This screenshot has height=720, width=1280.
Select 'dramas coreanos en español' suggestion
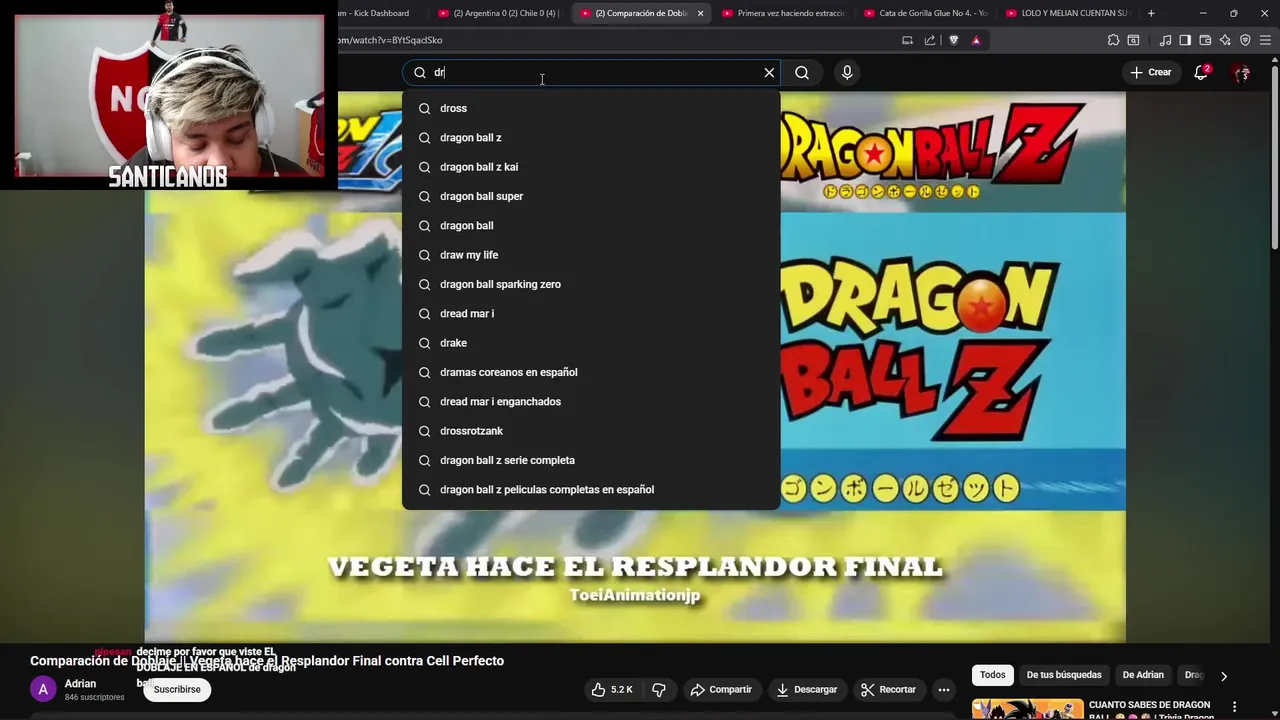coord(591,372)
